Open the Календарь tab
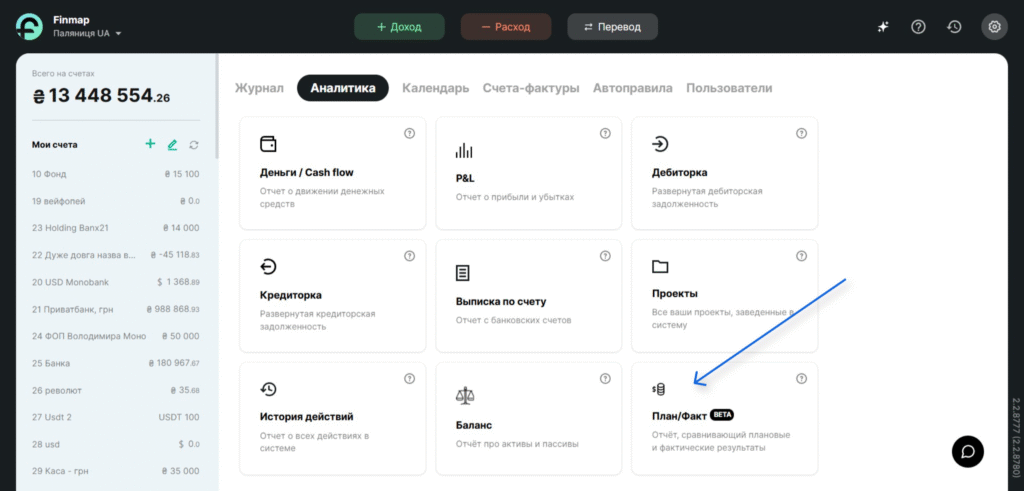 (x=435, y=88)
